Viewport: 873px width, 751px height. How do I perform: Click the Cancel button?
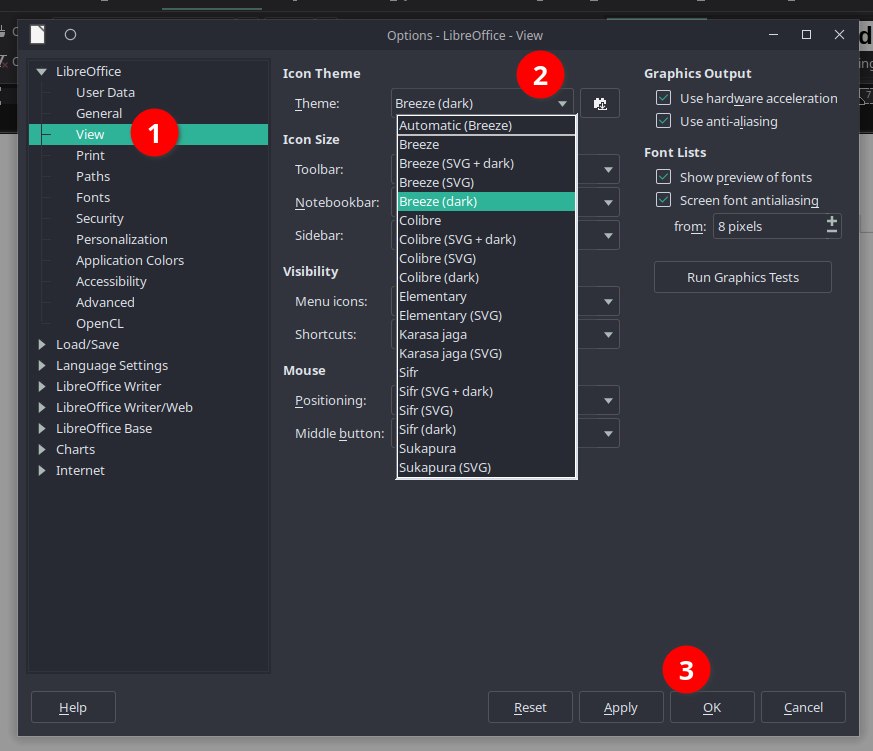coord(803,707)
